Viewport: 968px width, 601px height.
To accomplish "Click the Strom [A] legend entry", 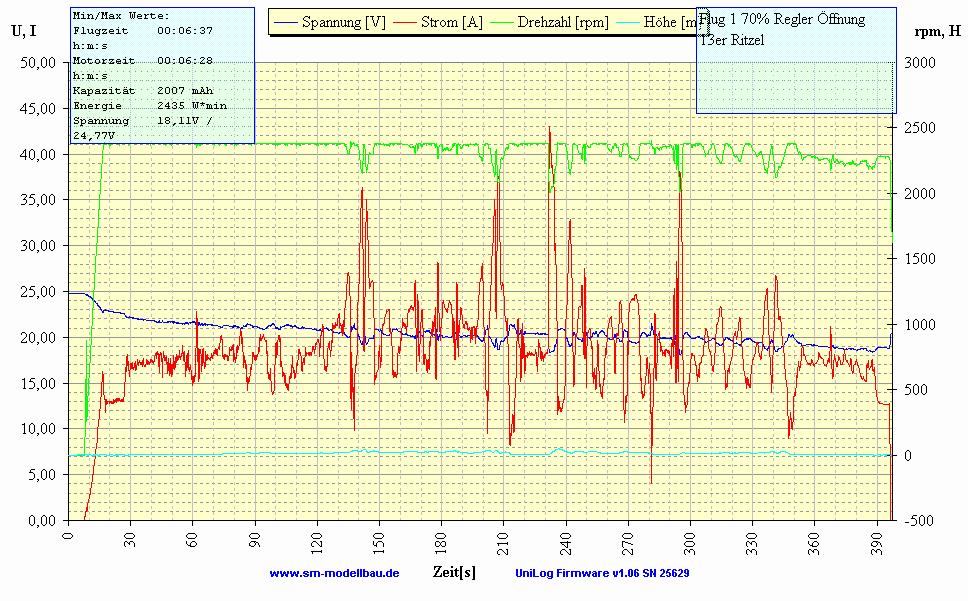I will point(451,22).
